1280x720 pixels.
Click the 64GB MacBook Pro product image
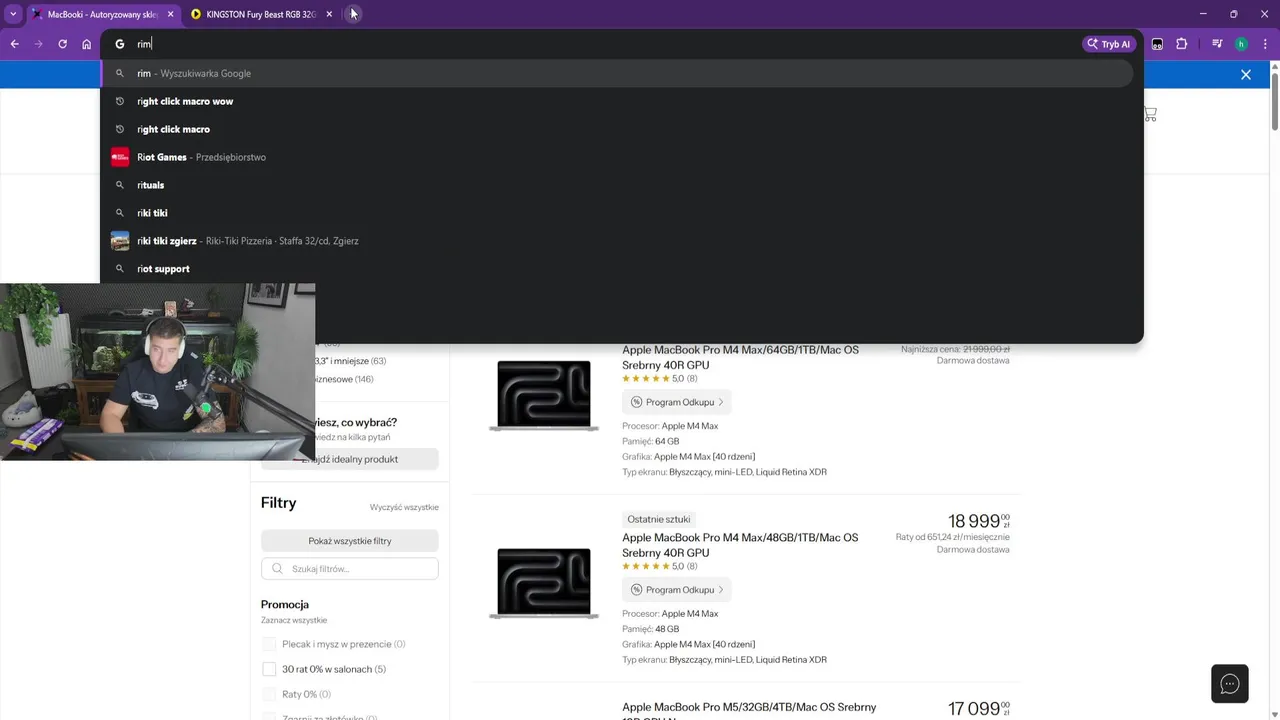(544, 395)
